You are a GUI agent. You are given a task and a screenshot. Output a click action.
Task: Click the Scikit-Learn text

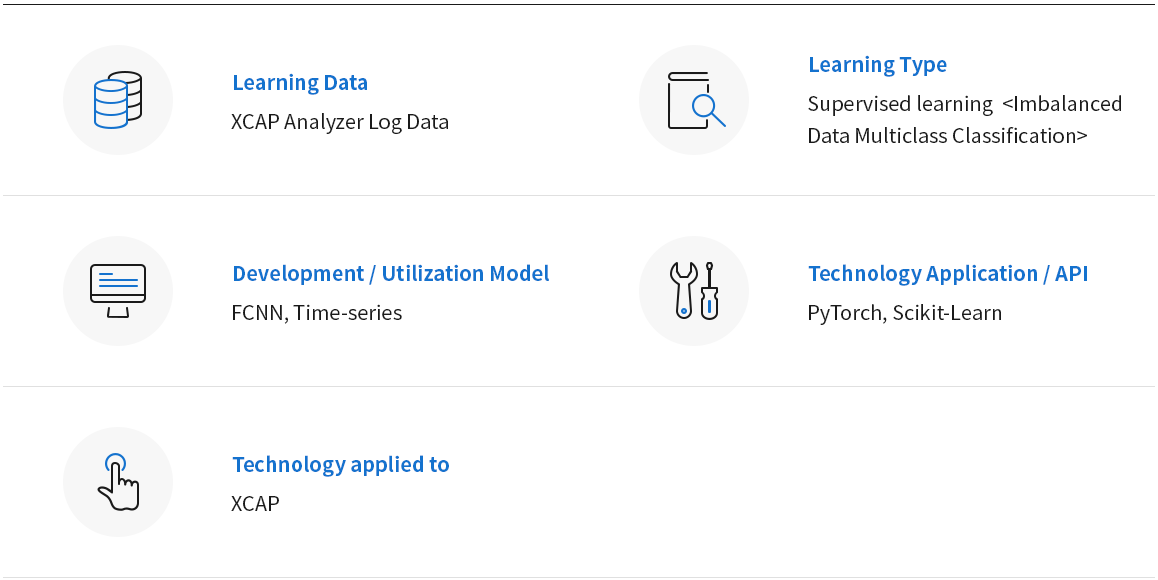tap(948, 313)
